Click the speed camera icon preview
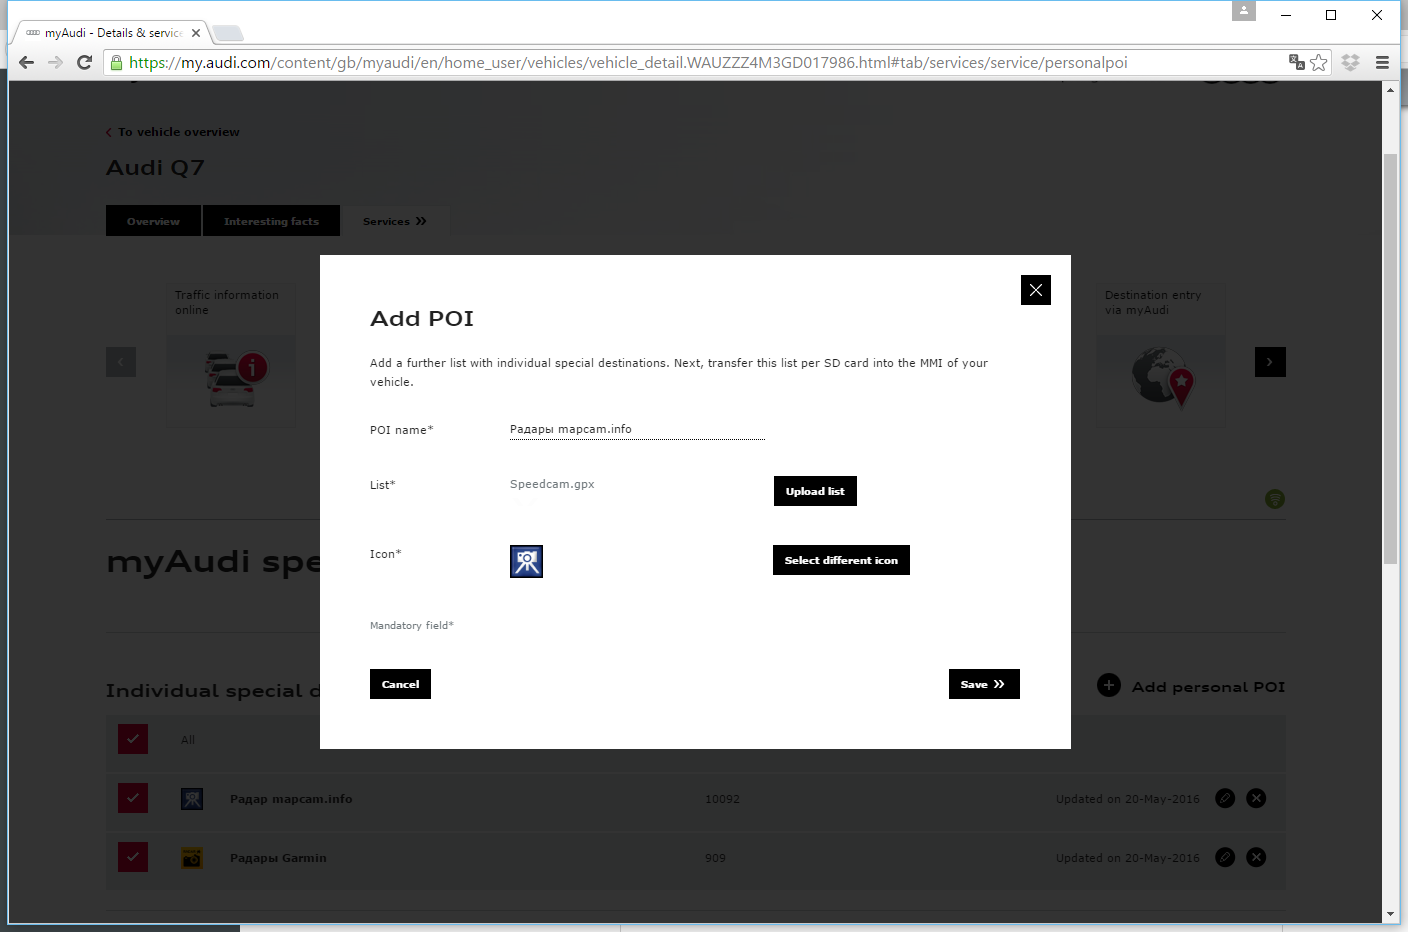Viewport: 1408px width, 932px height. (x=526, y=561)
